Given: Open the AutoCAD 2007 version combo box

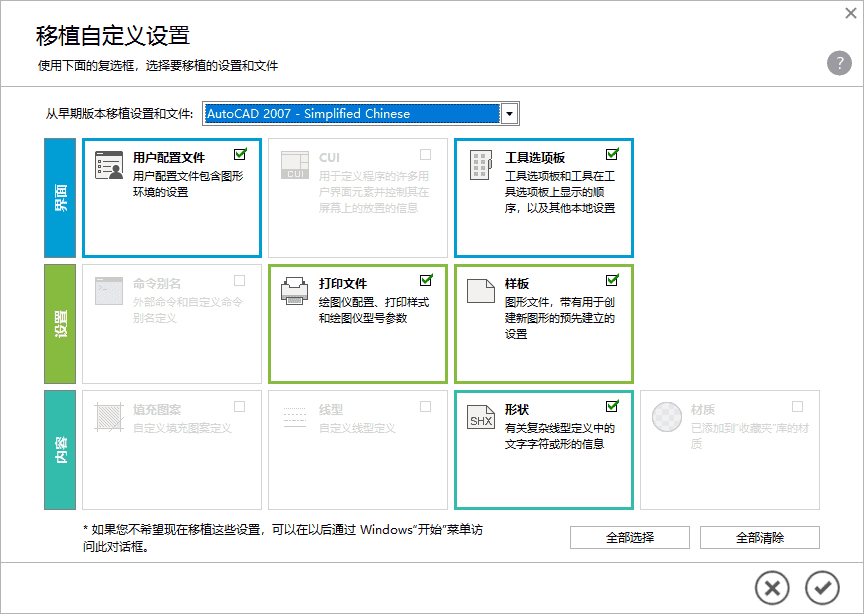Looking at the screenshot, I should tap(351, 114).
